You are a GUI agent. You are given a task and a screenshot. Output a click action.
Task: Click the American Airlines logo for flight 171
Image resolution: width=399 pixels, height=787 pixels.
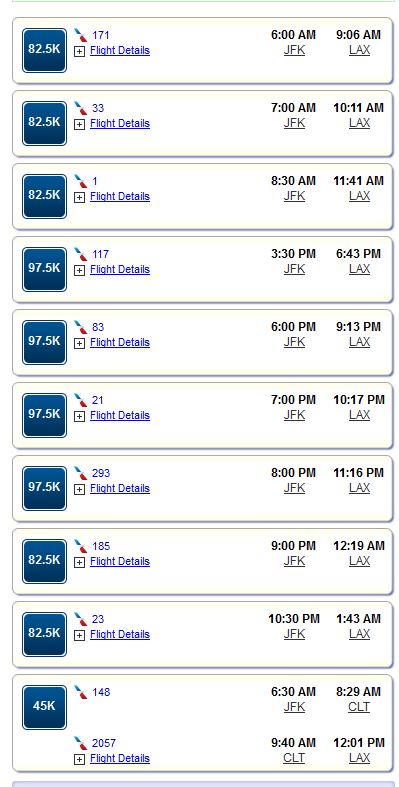point(80,35)
